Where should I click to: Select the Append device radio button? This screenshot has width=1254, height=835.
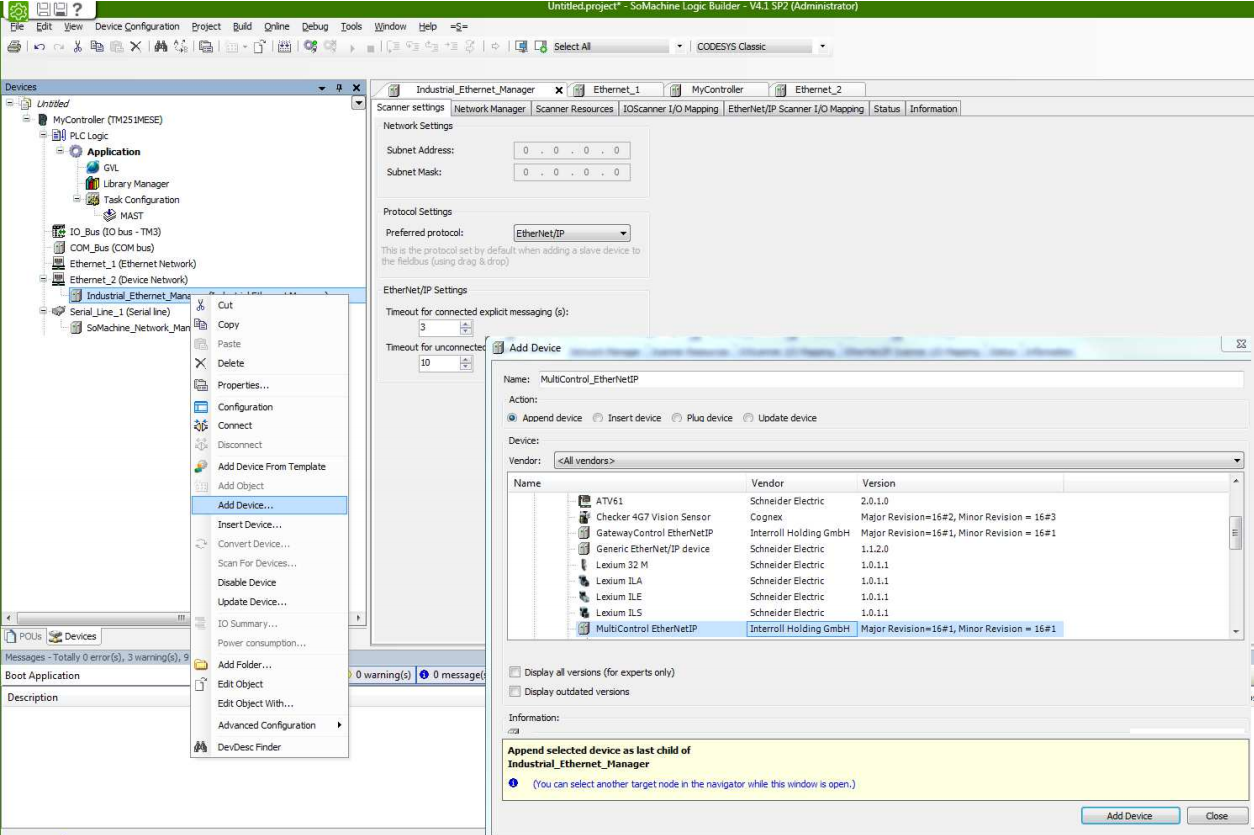513,418
